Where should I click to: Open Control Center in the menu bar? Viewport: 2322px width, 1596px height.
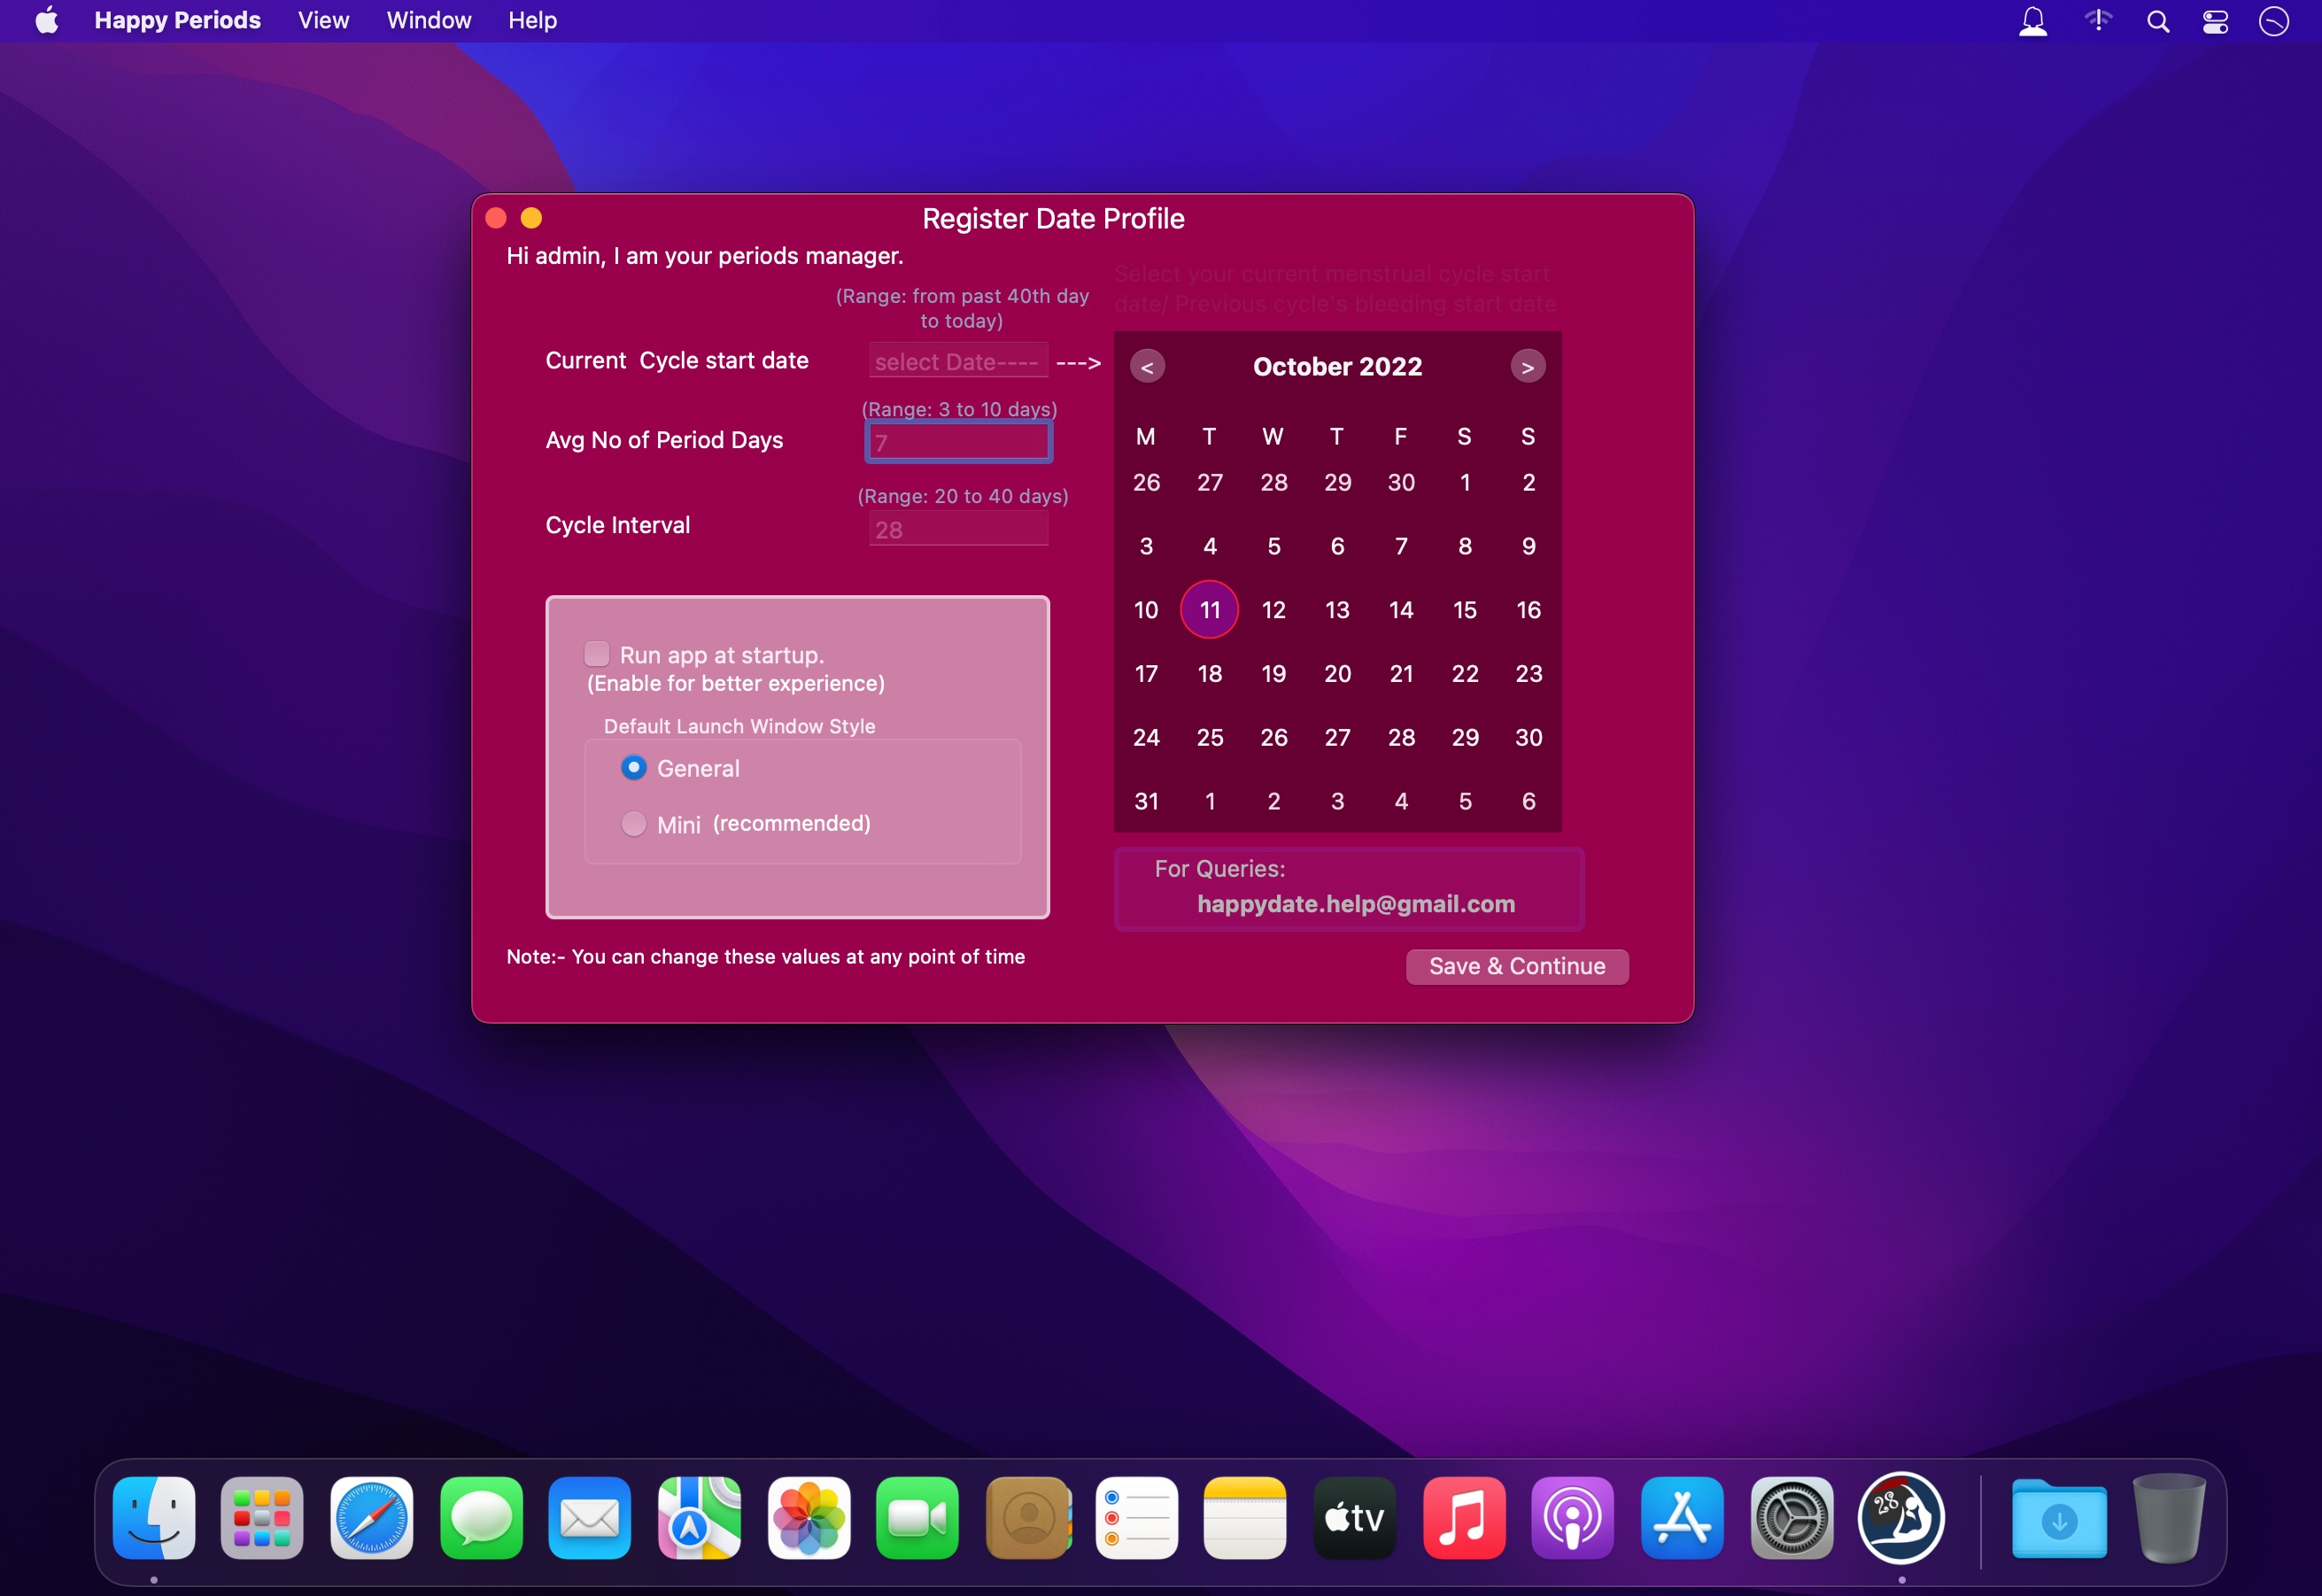pos(2215,21)
